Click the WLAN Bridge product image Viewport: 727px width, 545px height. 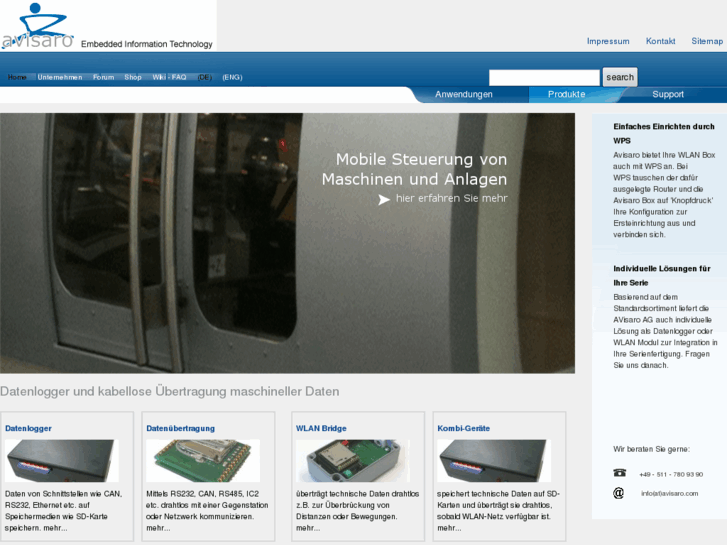[353, 461]
